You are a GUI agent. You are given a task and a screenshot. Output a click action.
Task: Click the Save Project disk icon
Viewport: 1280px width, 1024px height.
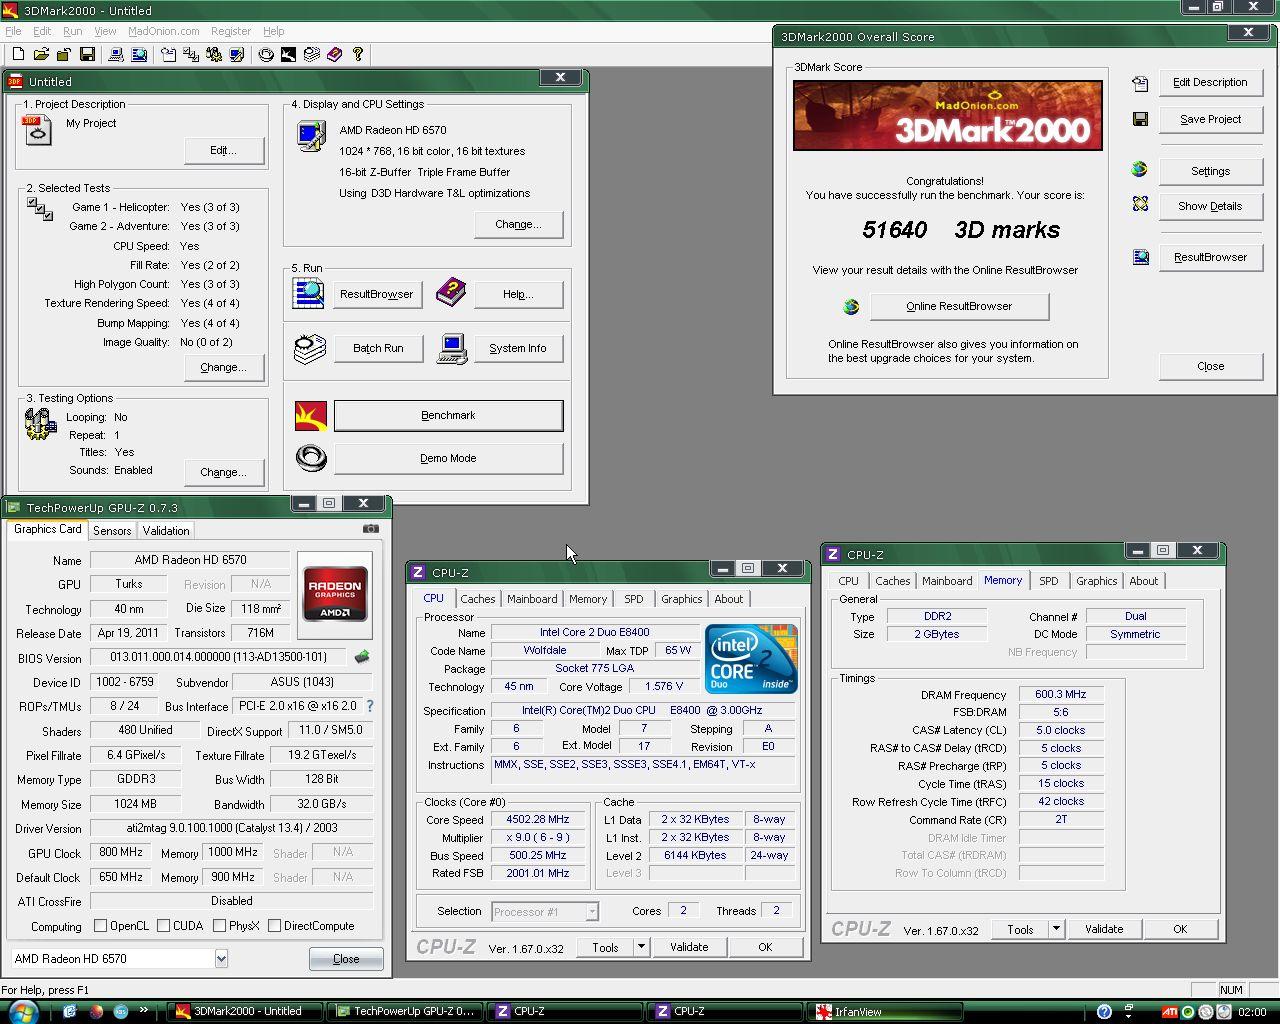[x=1140, y=119]
